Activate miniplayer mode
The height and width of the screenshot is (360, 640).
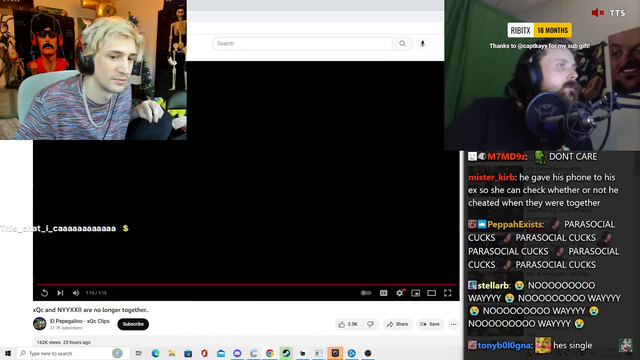pos(416,293)
